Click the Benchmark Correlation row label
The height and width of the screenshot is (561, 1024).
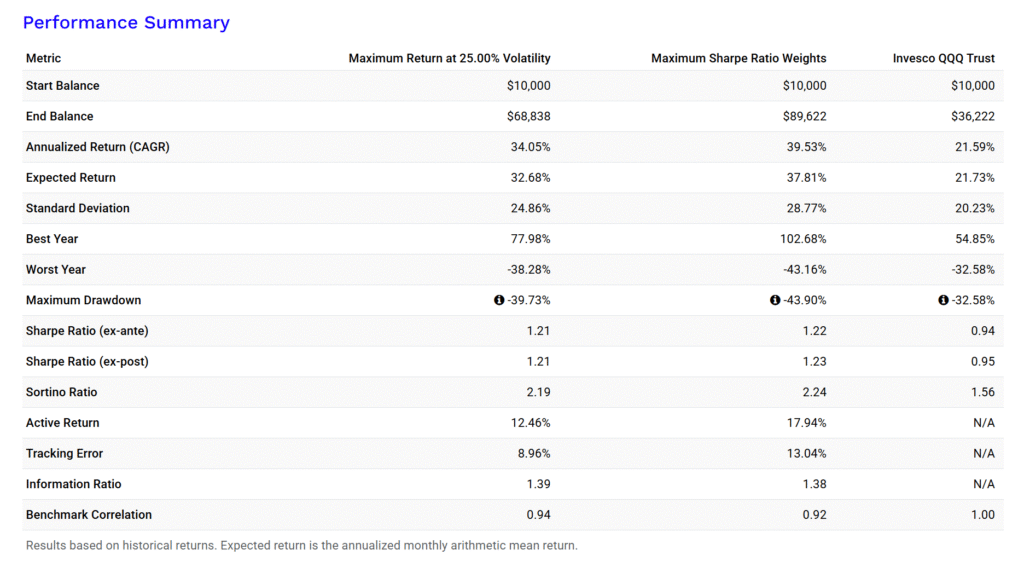tap(89, 515)
